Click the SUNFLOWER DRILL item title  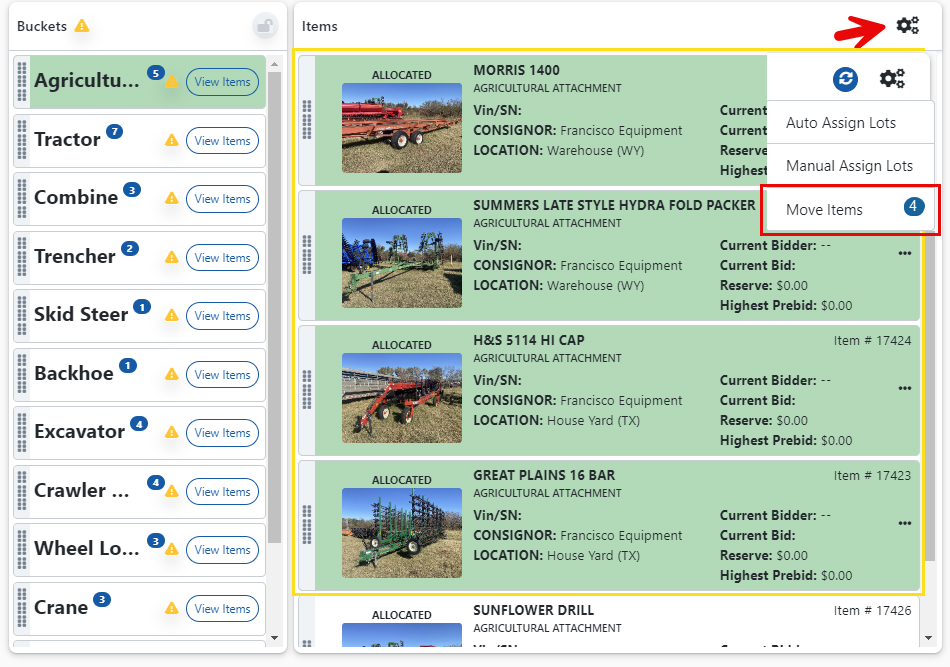point(533,610)
